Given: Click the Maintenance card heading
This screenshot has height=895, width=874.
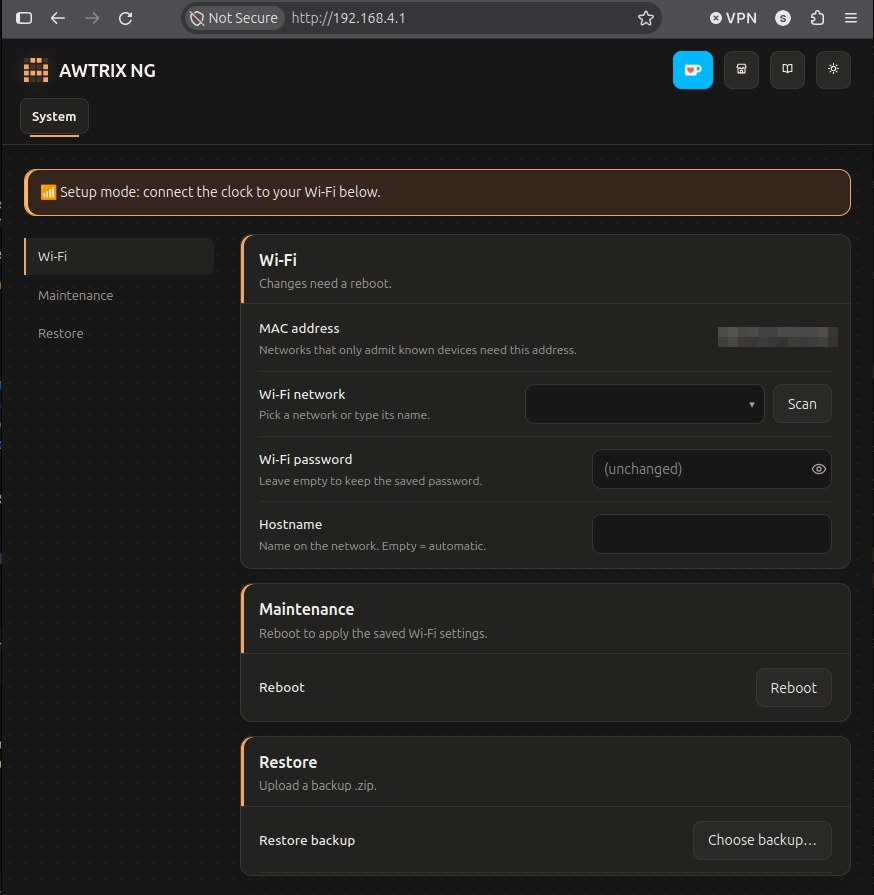Looking at the screenshot, I should pos(307,610).
